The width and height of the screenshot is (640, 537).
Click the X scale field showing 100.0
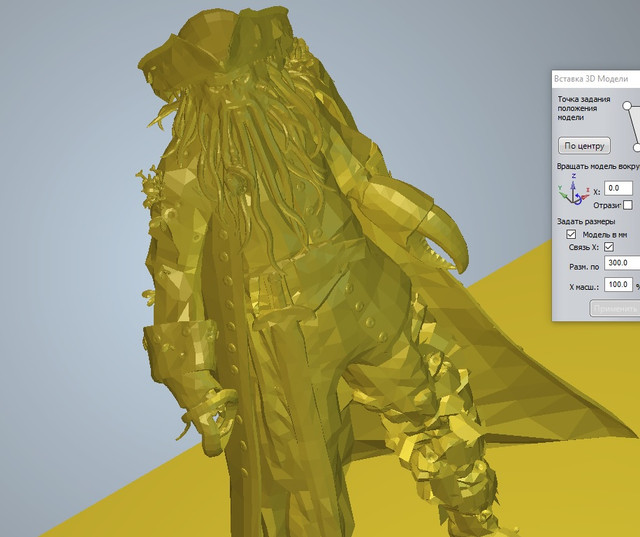click(618, 284)
